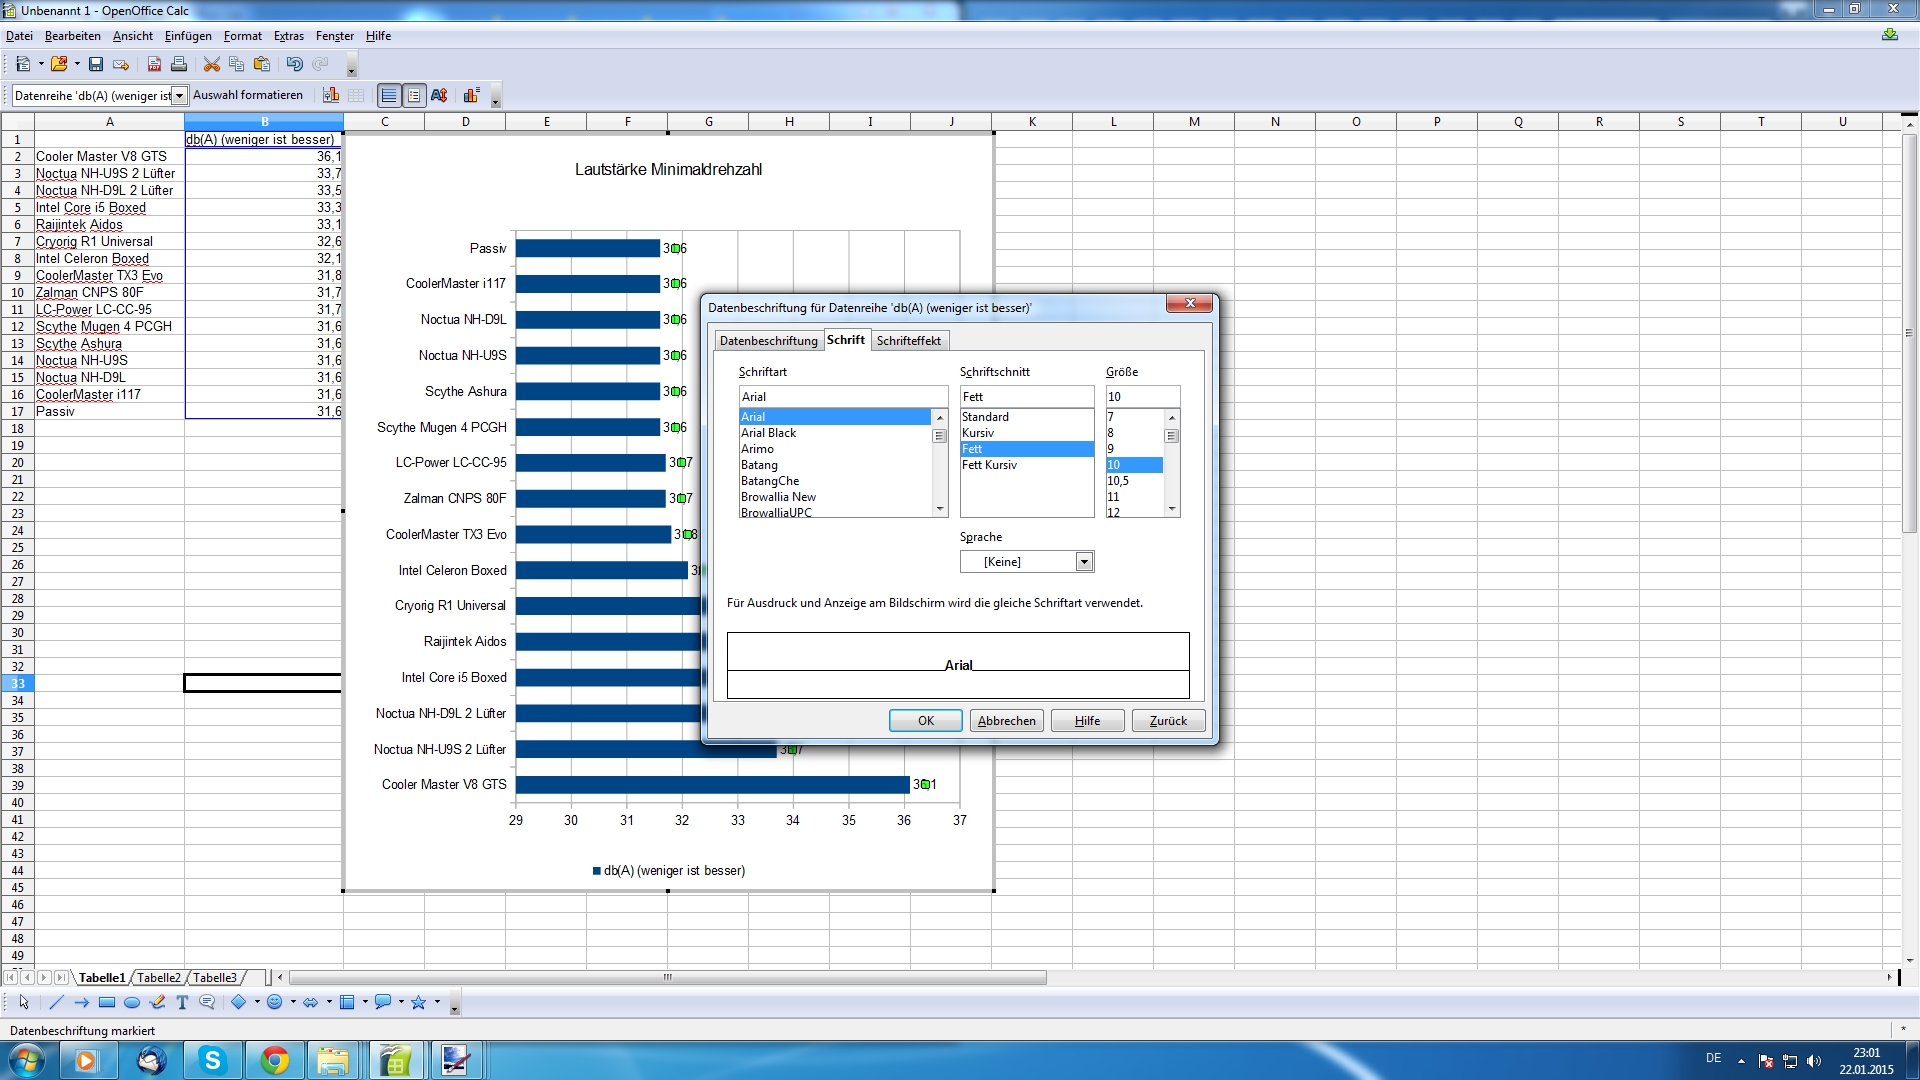The image size is (1920, 1080).
Task: Confirm the dialog with OK
Action: pyautogui.click(x=926, y=721)
